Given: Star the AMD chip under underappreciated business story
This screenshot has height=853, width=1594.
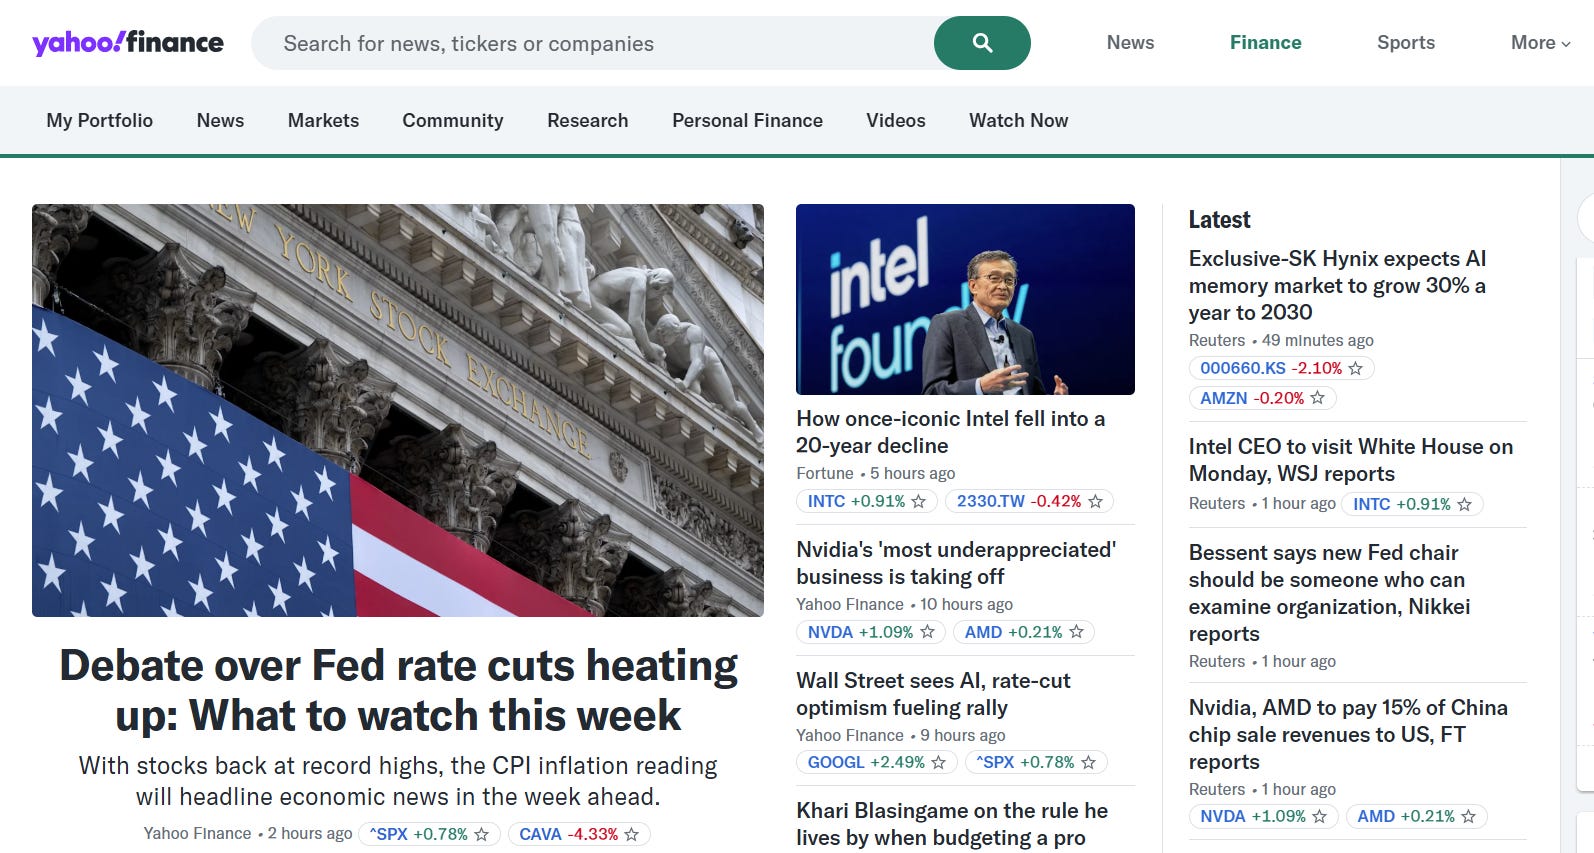Looking at the screenshot, I should coord(1076,632).
